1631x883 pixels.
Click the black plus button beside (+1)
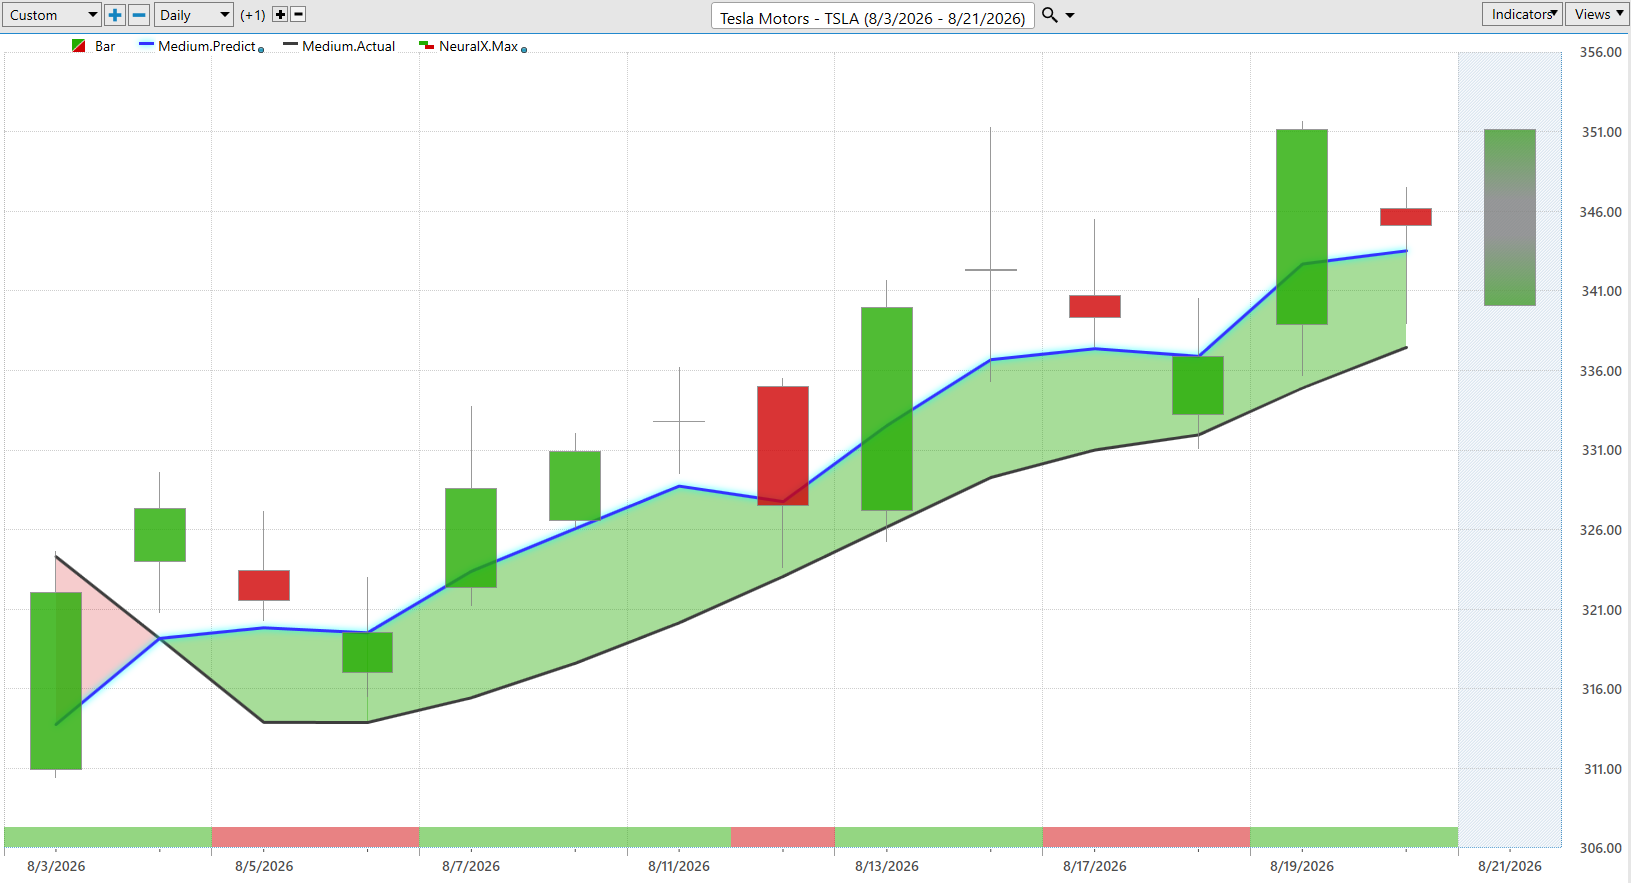[280, 15]
